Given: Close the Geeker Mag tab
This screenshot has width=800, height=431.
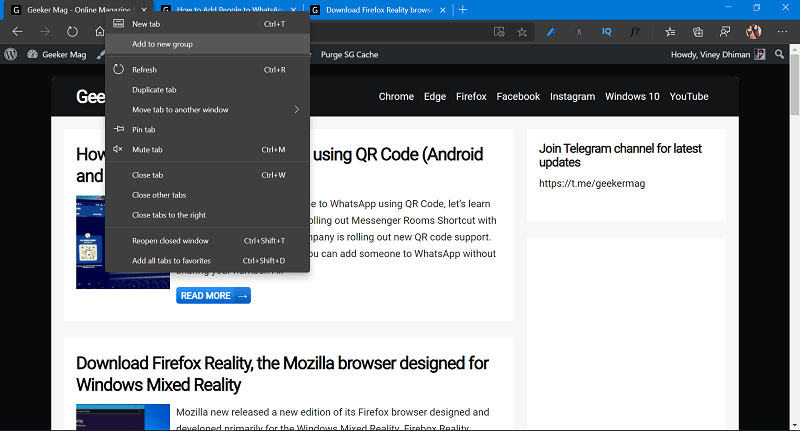Looking at the screenshot, I should 144,10.
